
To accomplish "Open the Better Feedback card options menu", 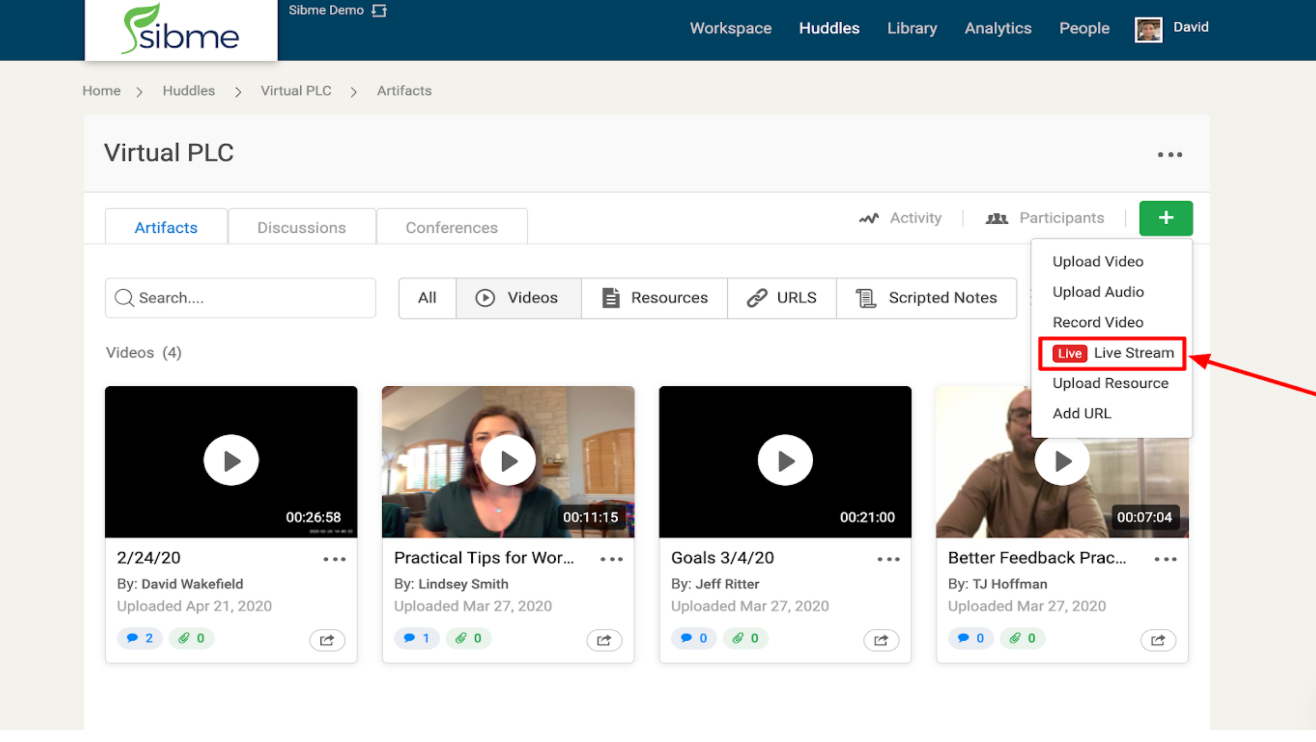I will [1165, 560].
